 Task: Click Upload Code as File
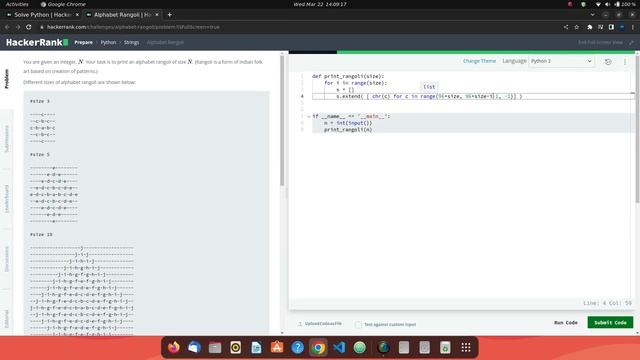point(320,324)
